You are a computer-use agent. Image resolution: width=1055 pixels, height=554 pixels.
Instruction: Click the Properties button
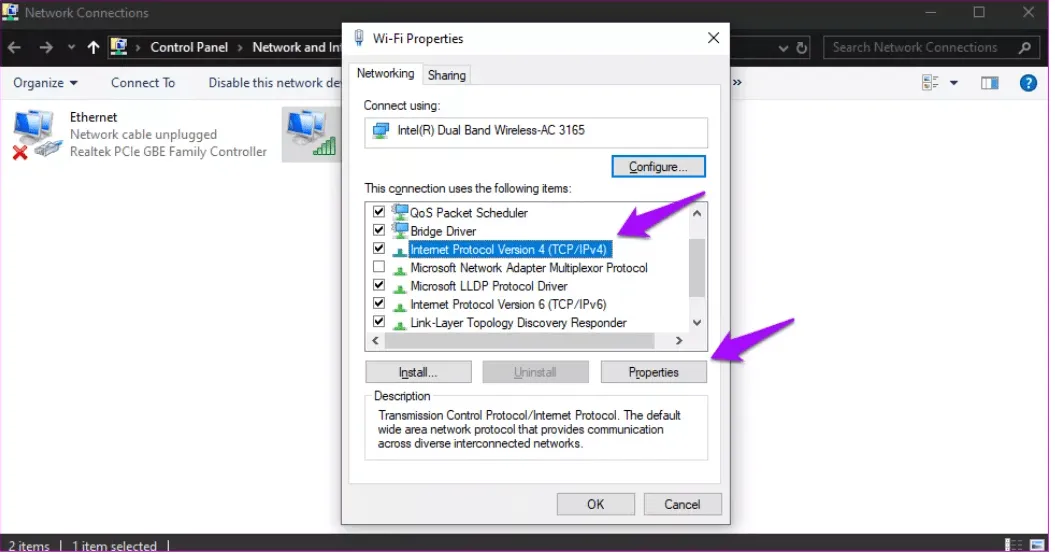tap(653, 372)
